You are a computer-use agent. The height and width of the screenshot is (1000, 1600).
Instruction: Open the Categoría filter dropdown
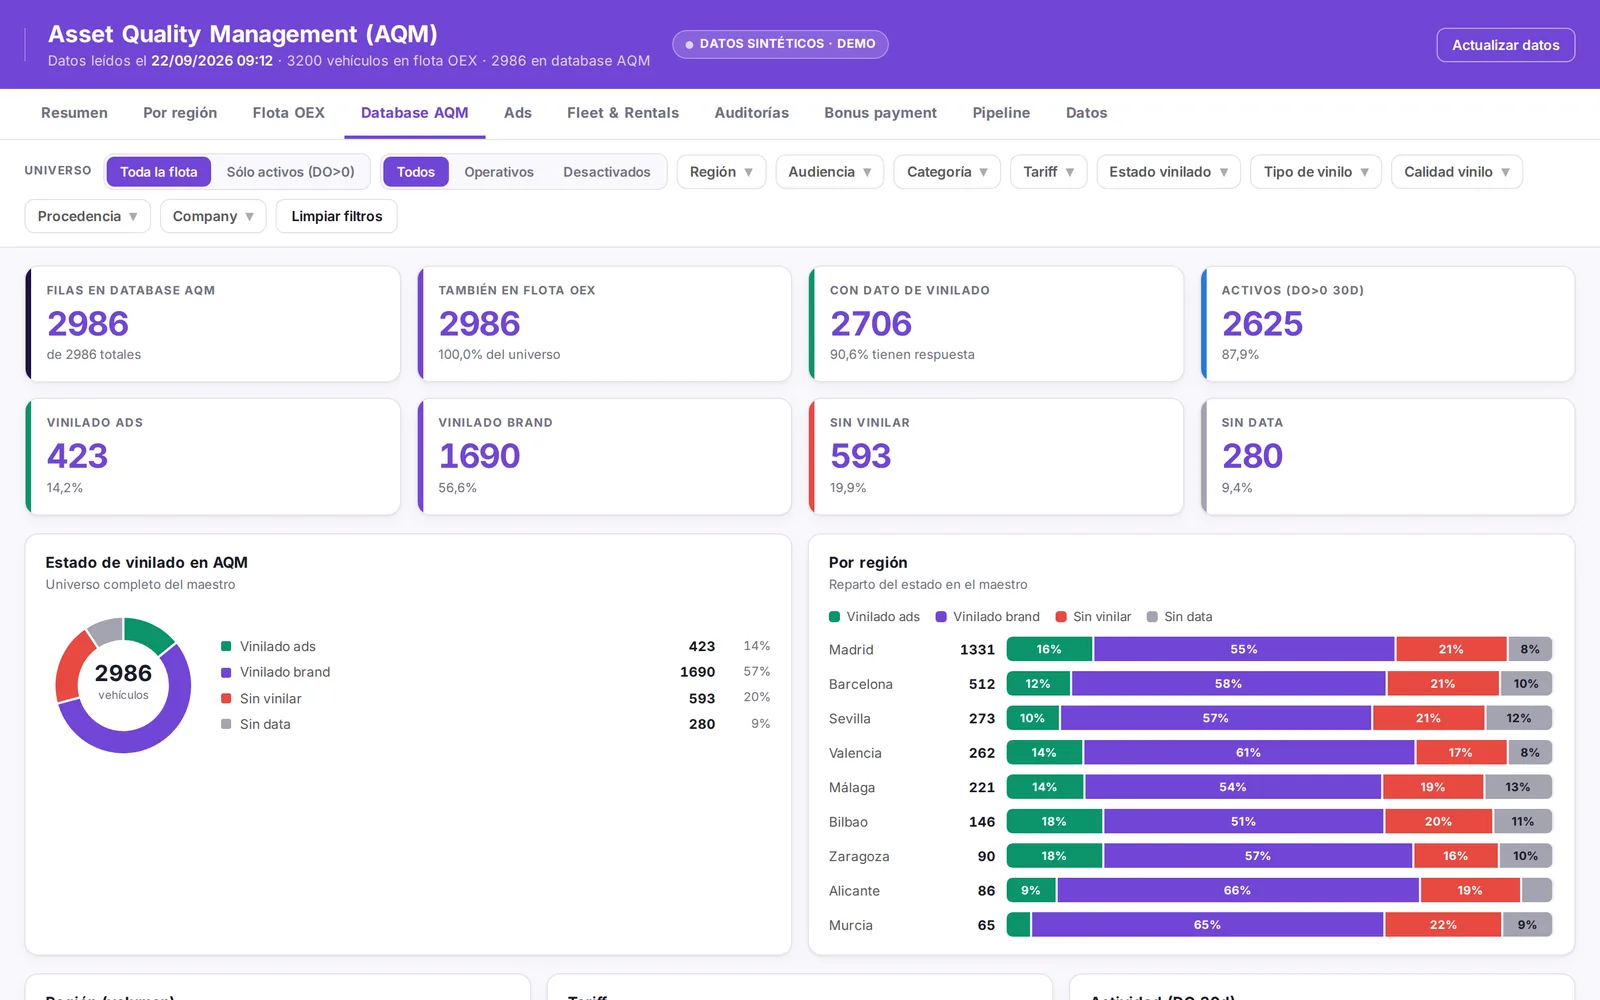tap(947, 172)
